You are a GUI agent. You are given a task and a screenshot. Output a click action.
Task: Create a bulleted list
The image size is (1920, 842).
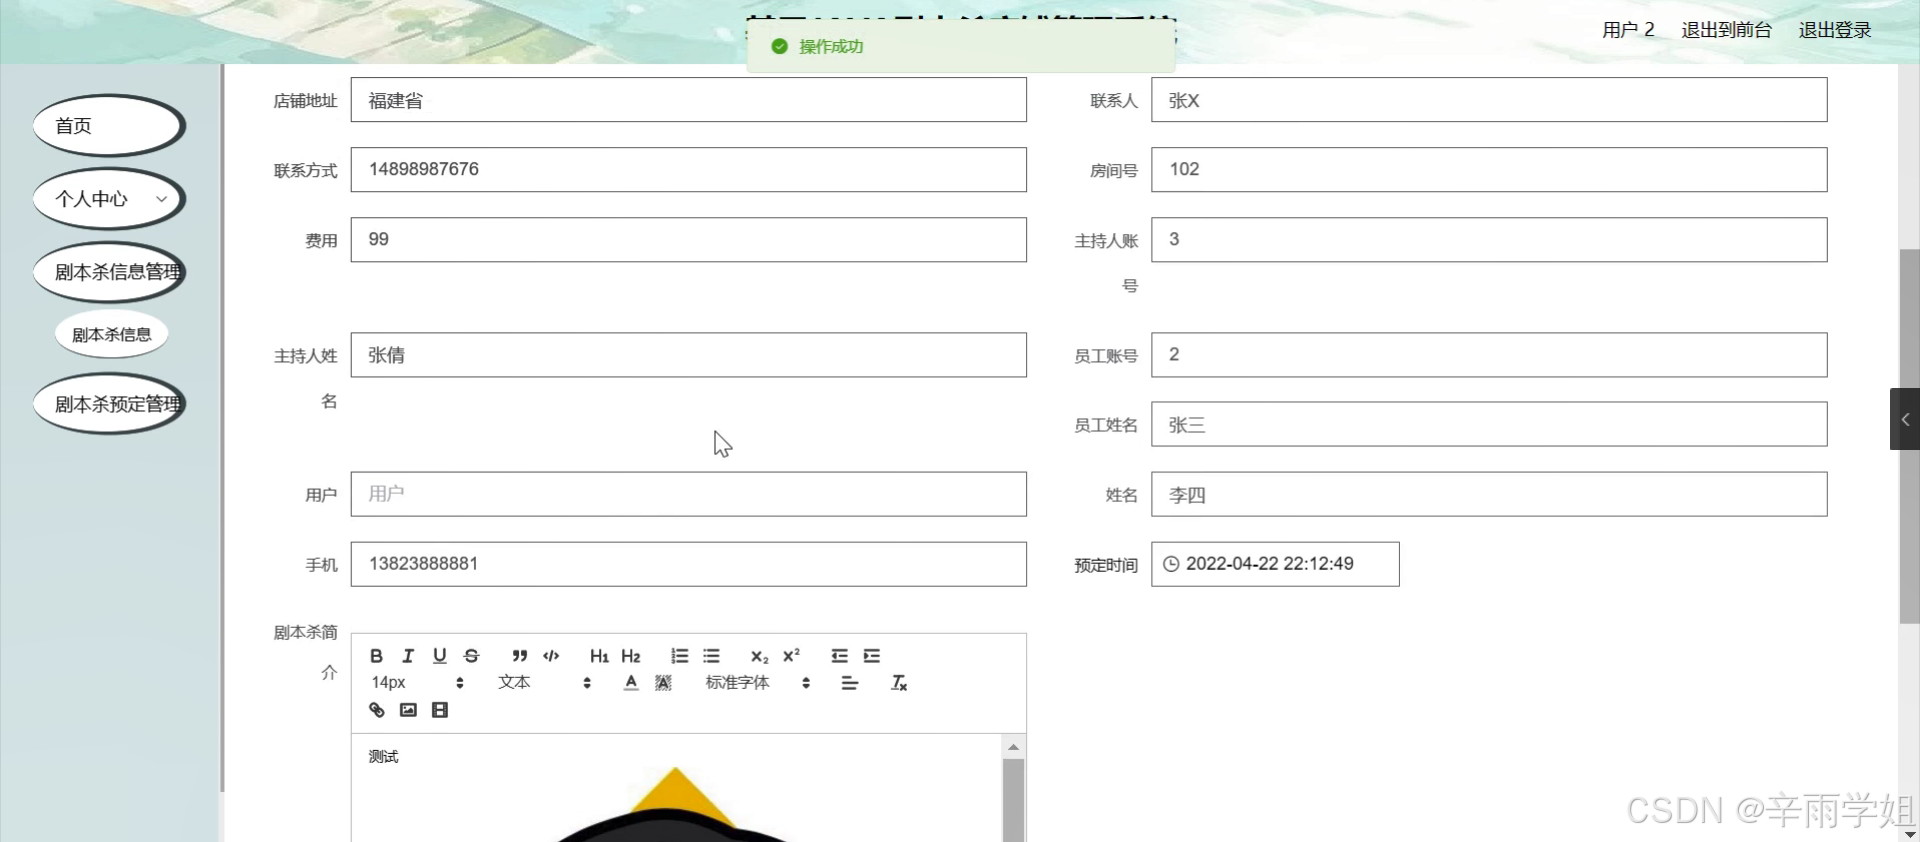[x=712, y=656]
